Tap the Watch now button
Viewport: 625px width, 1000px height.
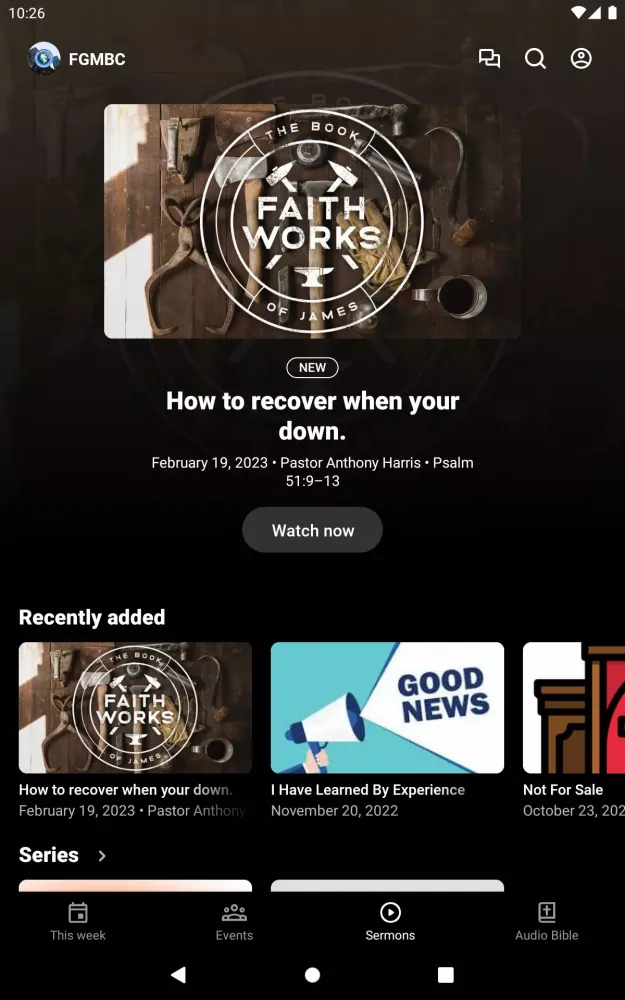(312, 530)
